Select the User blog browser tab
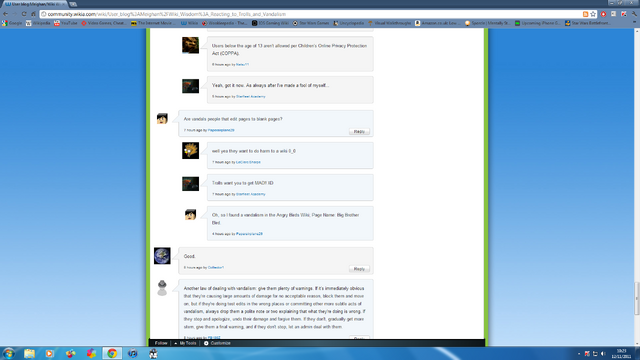The width and height of the screenshot is (640, 360). 34,4
